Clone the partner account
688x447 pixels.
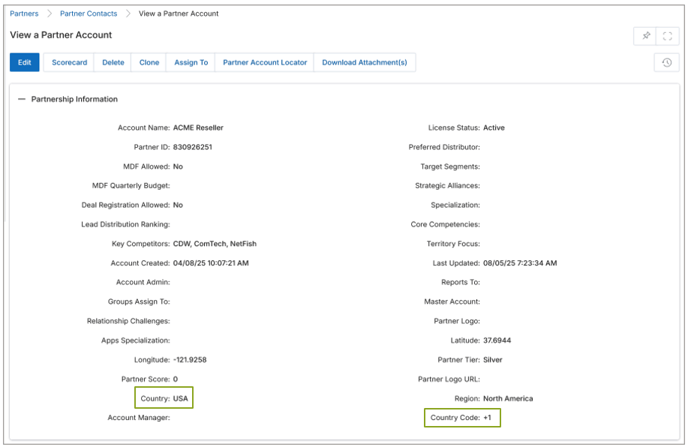coord(149,62)
